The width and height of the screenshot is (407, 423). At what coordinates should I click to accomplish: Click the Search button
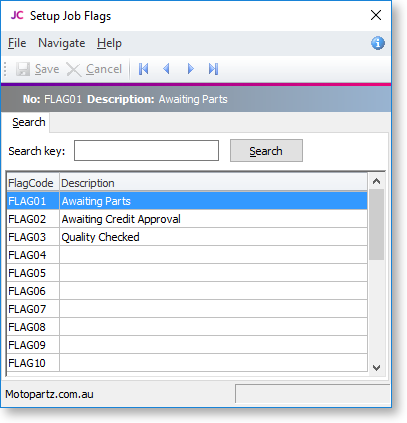[x=266, y=151]
